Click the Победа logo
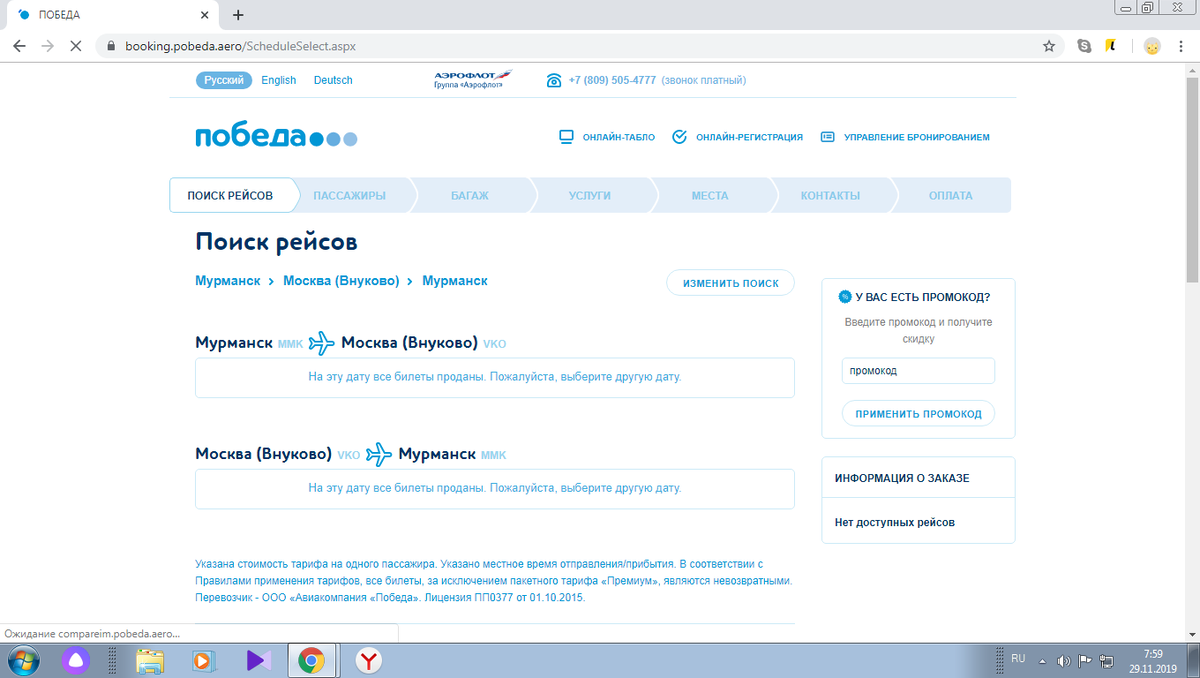This screenshot has width=1200, height=678. coord(276,137)
